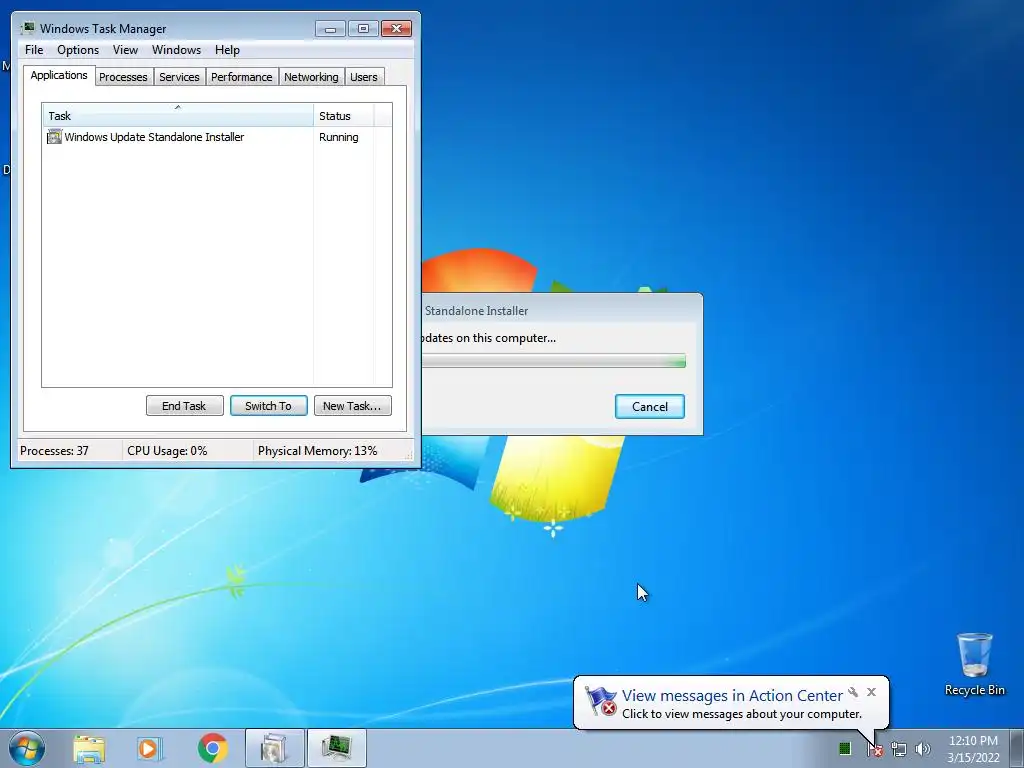Click the New Task... button
The width and height of the screenshot is (1024, 768).
pos(353,406)
